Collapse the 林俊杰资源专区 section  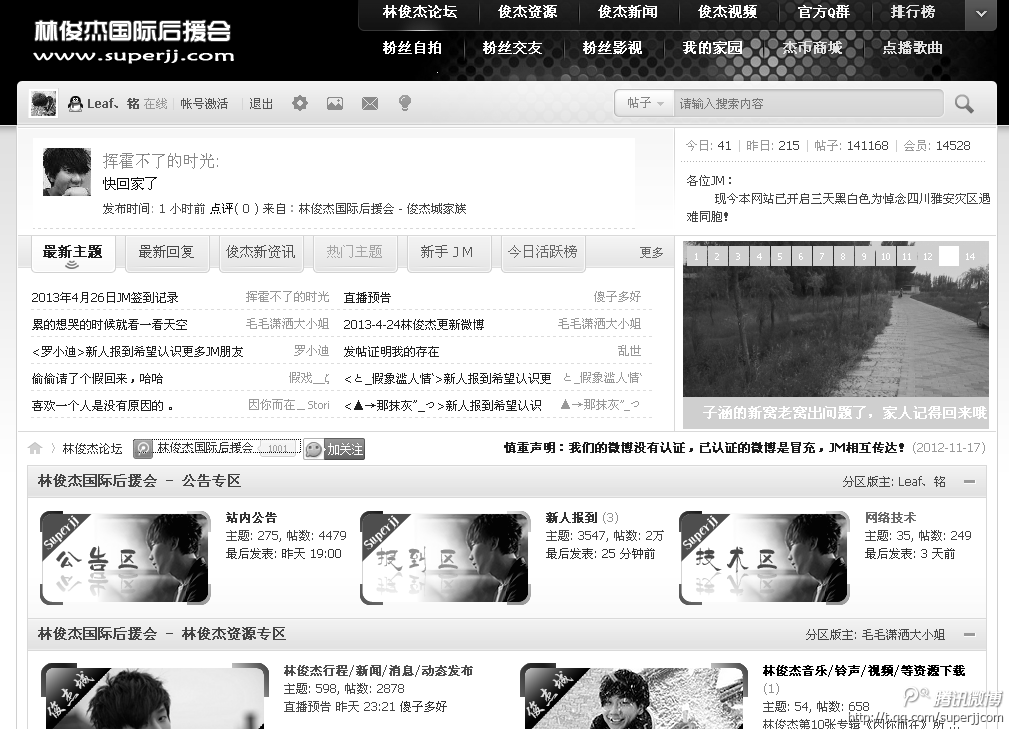[969, 634]
